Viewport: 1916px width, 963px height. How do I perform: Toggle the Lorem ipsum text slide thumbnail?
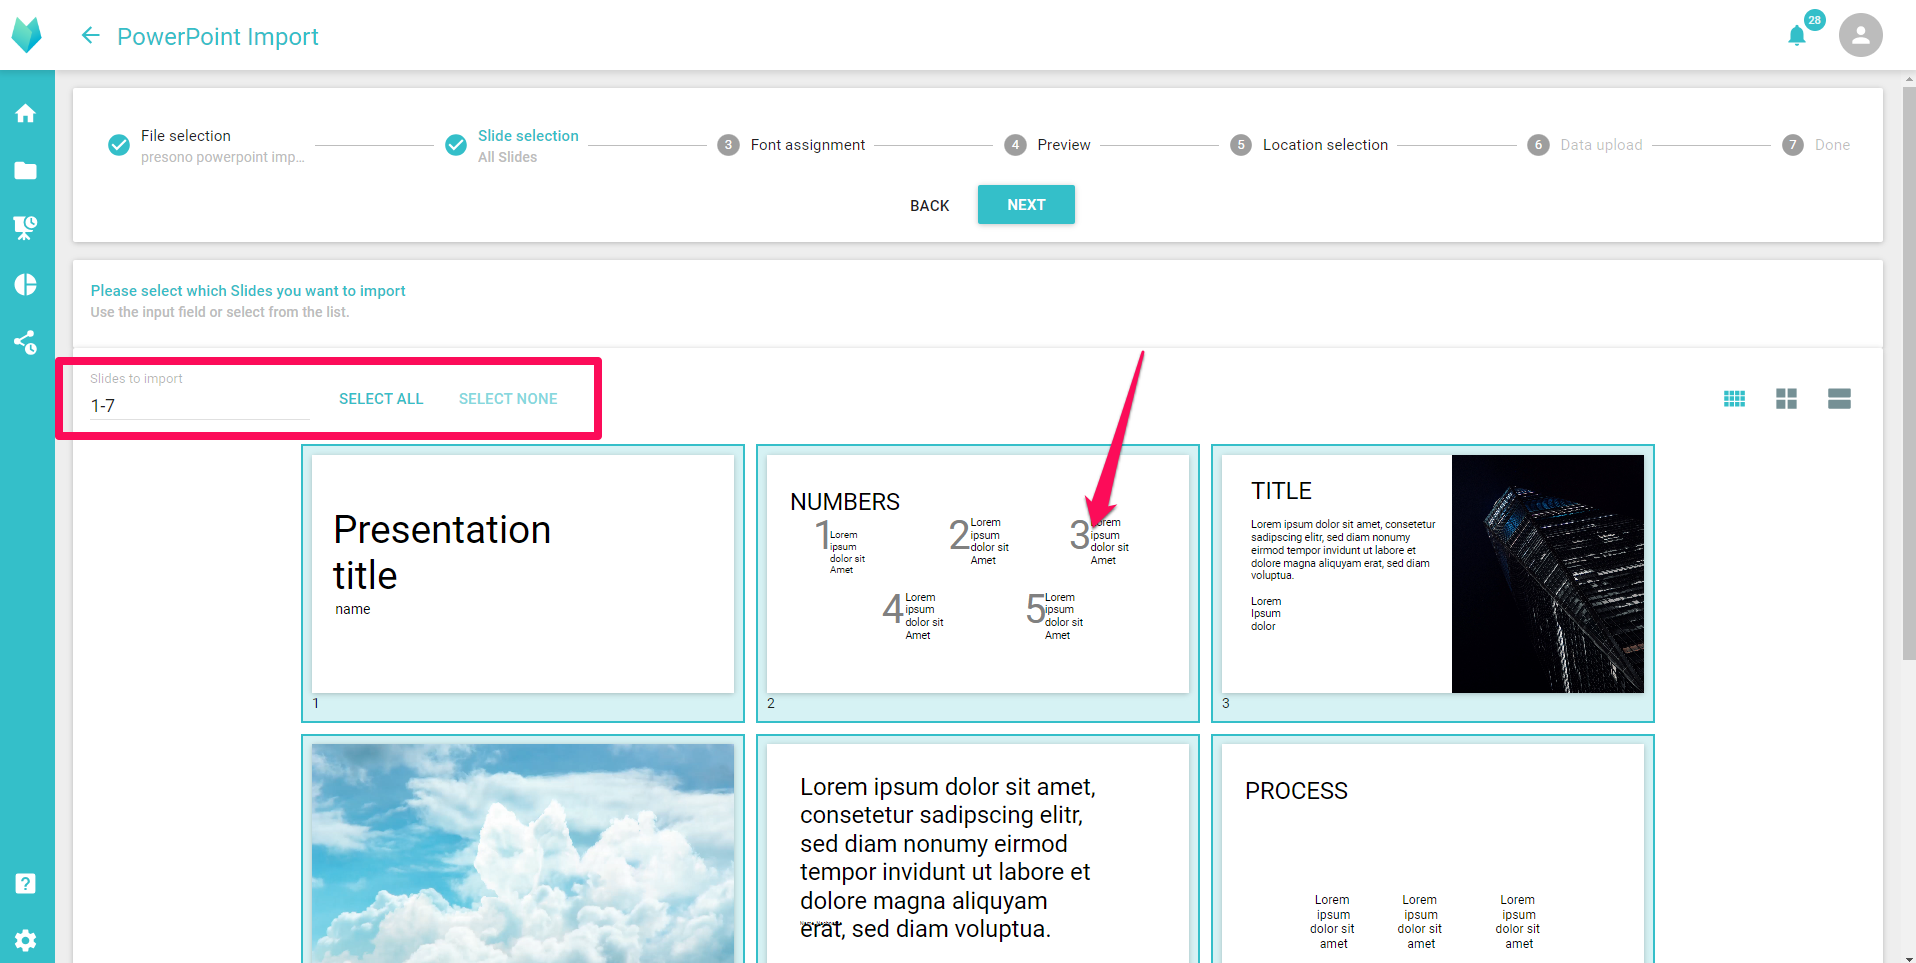(978, 850)
